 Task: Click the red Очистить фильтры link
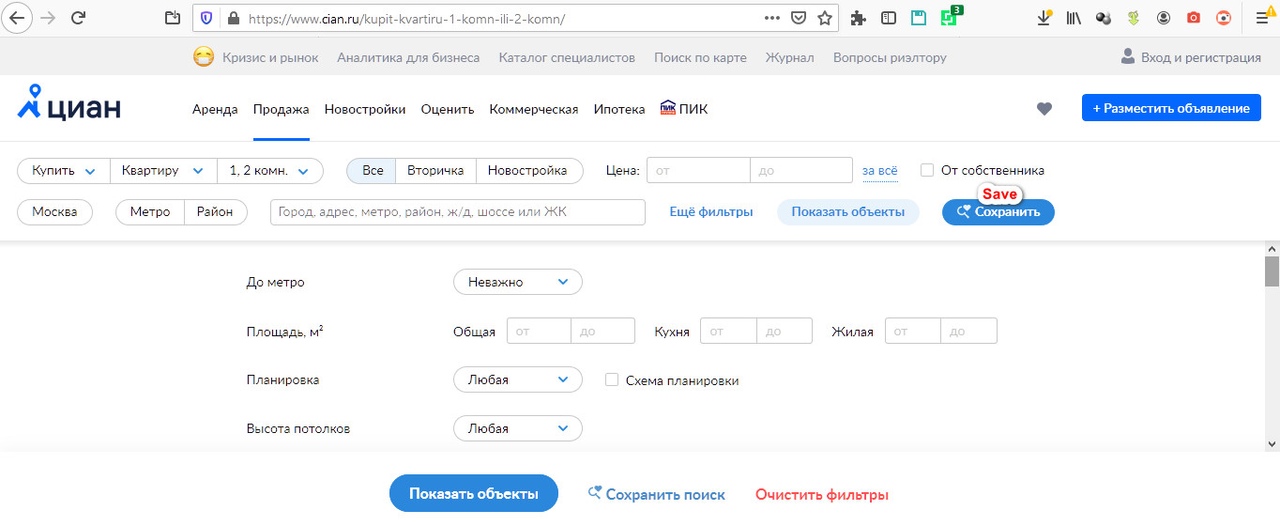coord(821,495)
